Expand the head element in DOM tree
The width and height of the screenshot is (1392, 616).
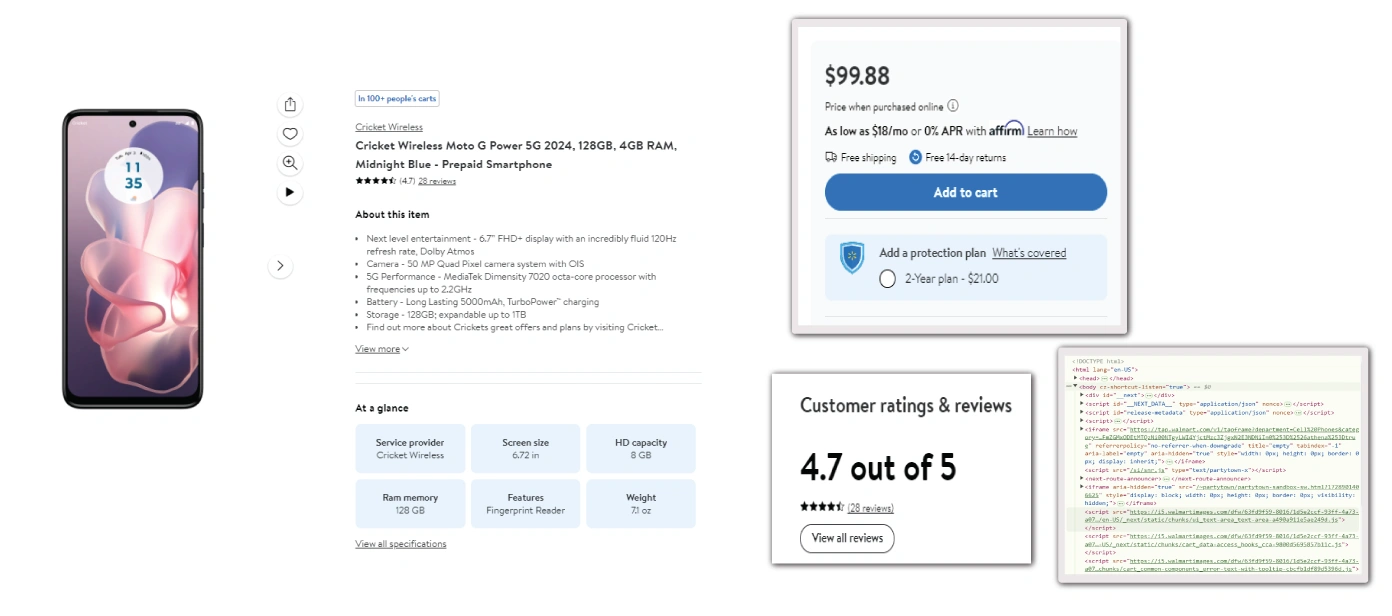tap(1076, 378)
